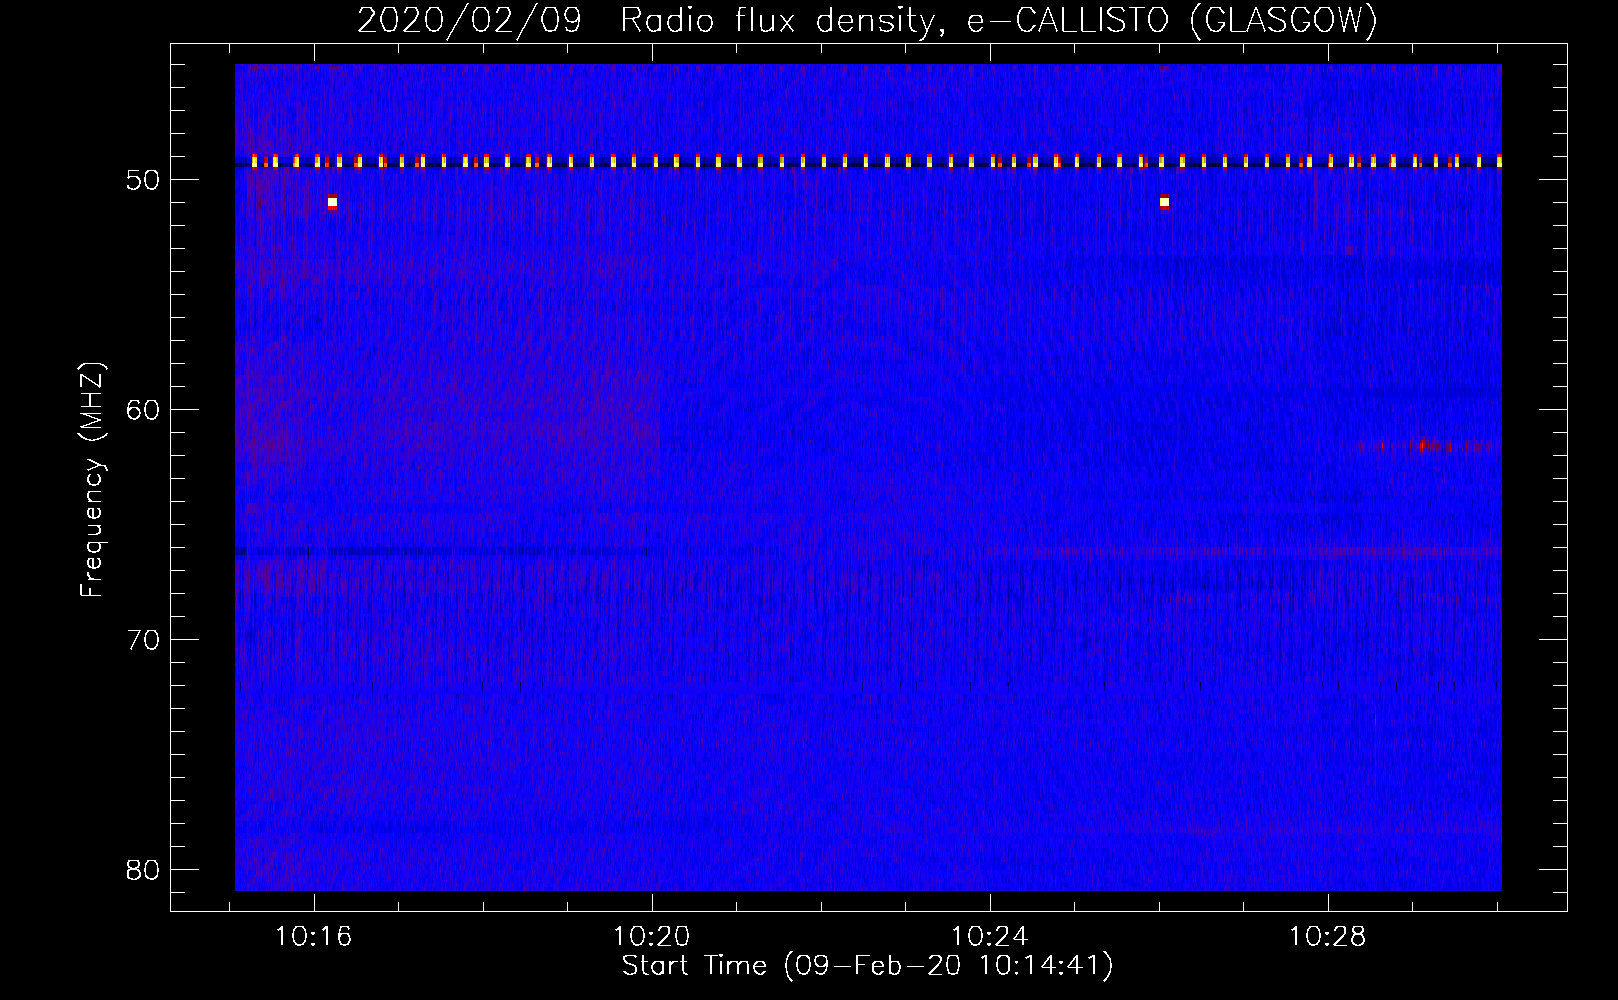This screenshot has width=1618, height=1000.
Task: Click the 10:16 time tick label
Action: 314,937
